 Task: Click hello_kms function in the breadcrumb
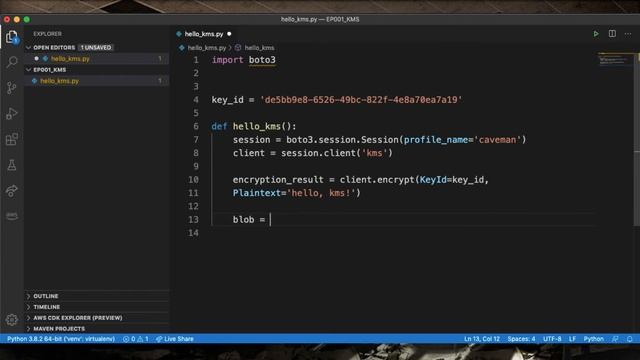(x=259, y=48)
